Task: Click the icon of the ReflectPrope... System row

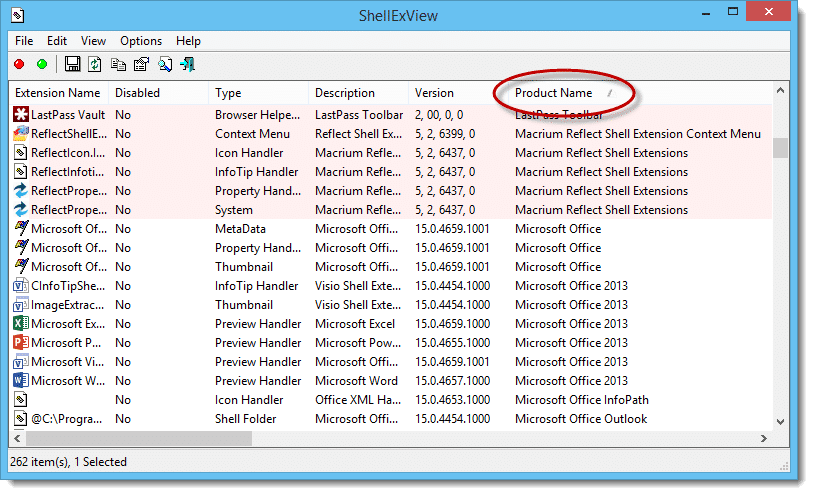Action: 21,209
